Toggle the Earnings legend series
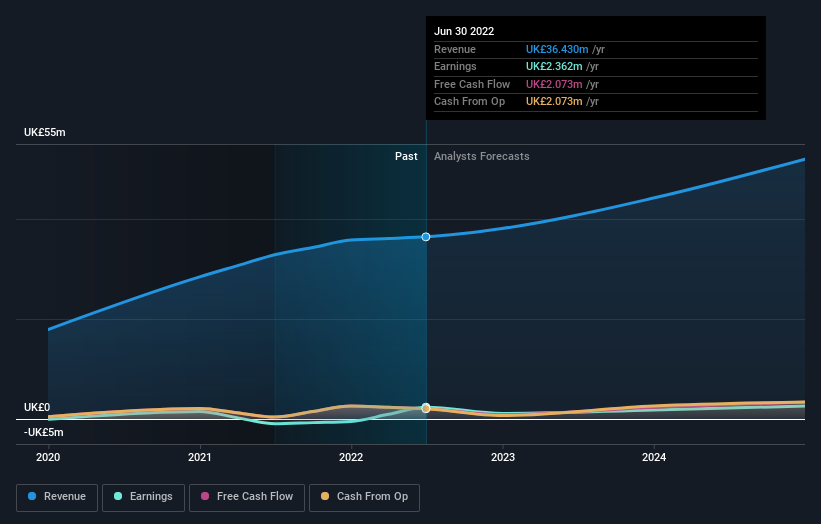This screenshot has height=524, width=821. tap(143, 497)
